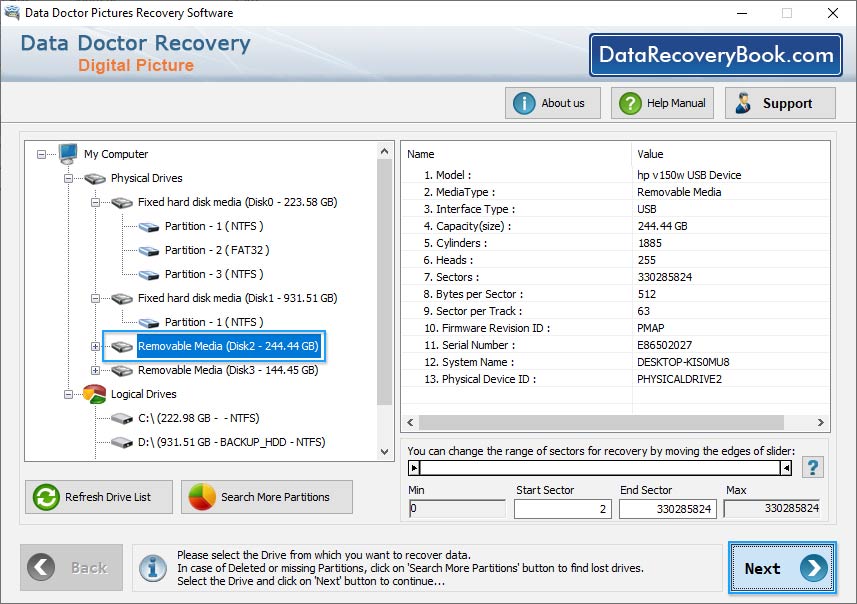Click the My Computer icon in the tree
Viewport: 857px width, 604px height.
66,154
